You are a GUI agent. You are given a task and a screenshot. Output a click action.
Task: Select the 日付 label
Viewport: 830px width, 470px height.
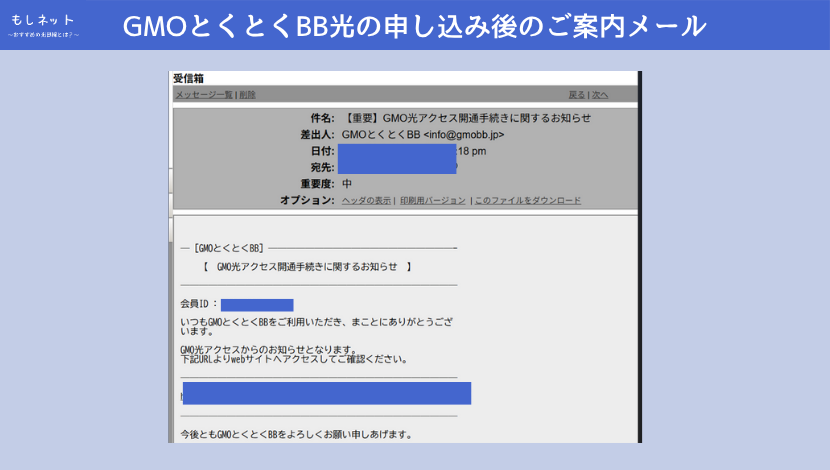click(322, 151)
